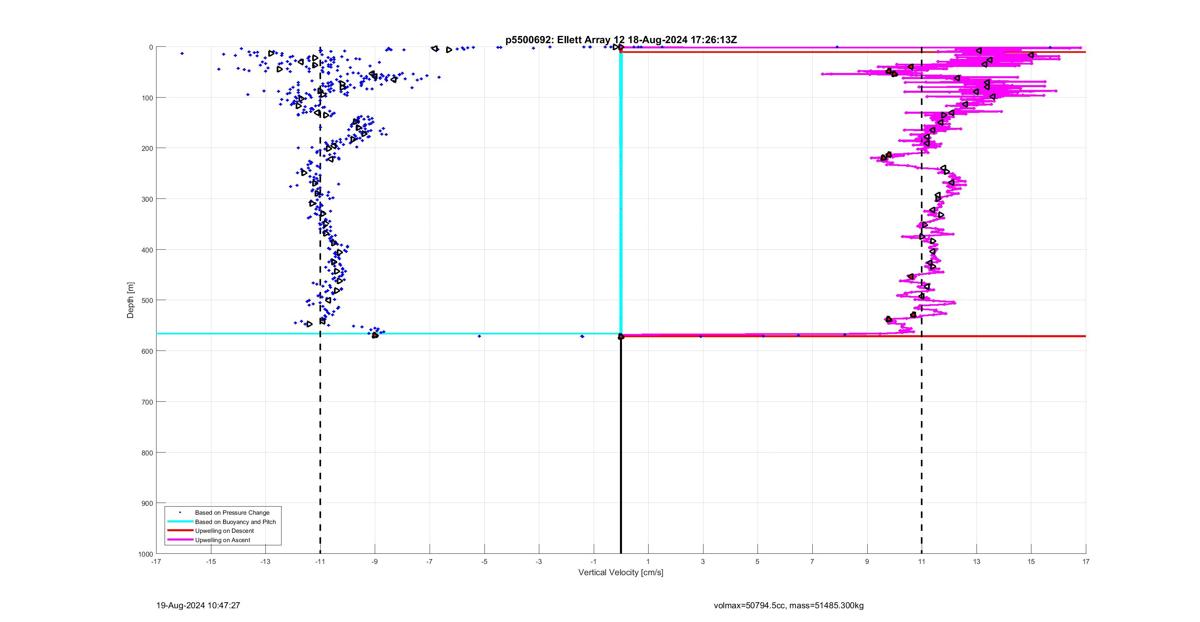Click velocity tick label '-13'
The image size is (1200, 622).
[265, 562]
